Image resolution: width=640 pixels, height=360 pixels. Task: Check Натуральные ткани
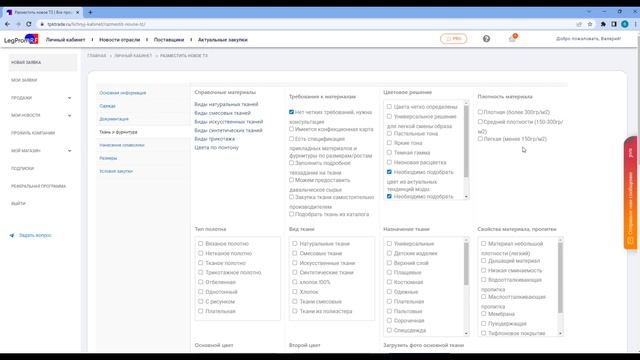[x=295, y=243]
